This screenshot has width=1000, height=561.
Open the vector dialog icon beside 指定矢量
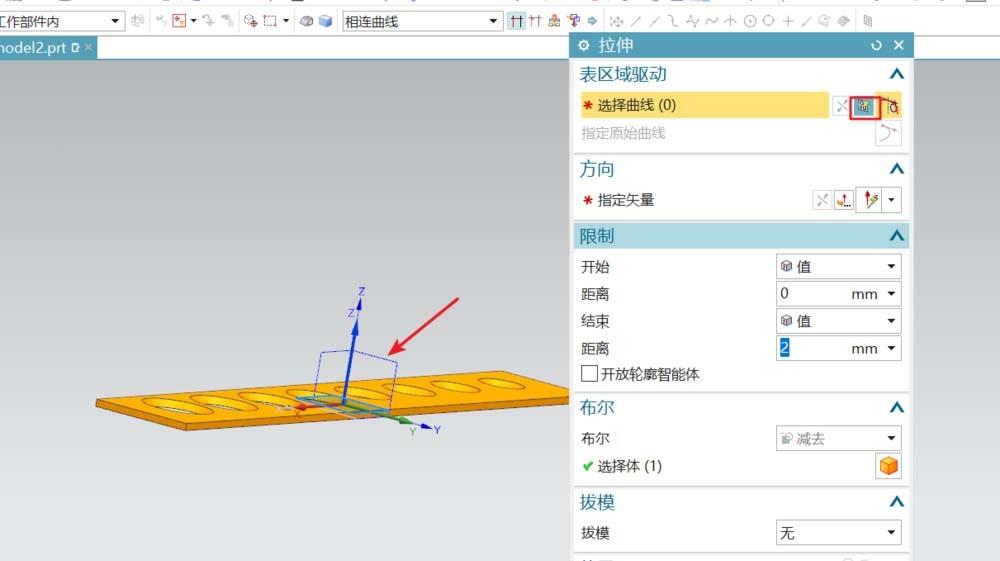point(844,200)
